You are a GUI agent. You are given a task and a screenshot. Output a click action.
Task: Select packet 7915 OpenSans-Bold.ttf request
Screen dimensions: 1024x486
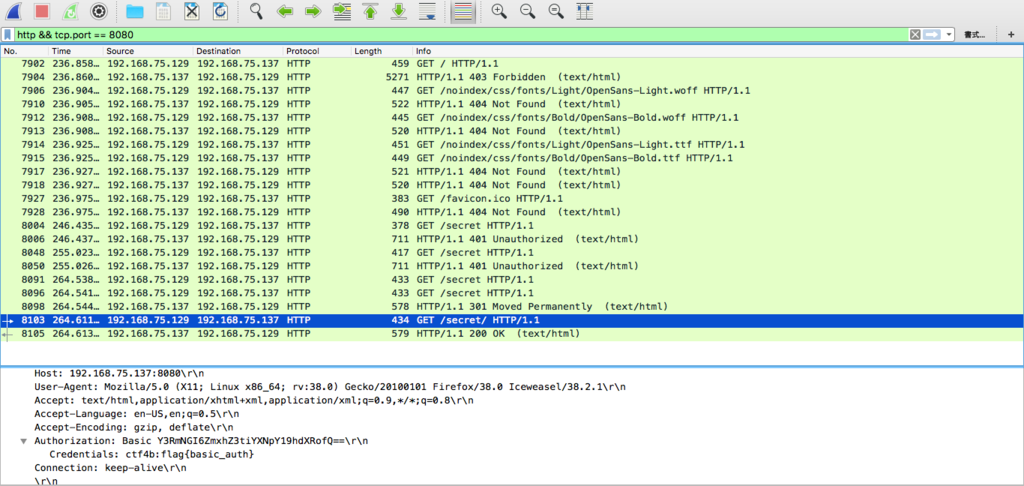[511, 158]
